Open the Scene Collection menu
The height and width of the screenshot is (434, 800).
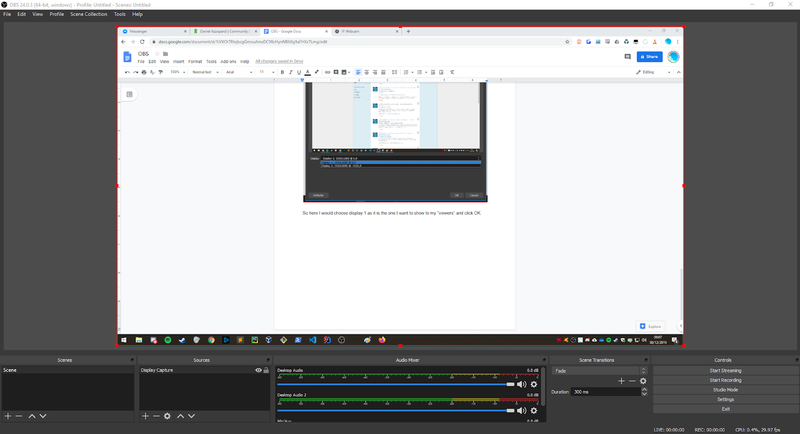89,14
